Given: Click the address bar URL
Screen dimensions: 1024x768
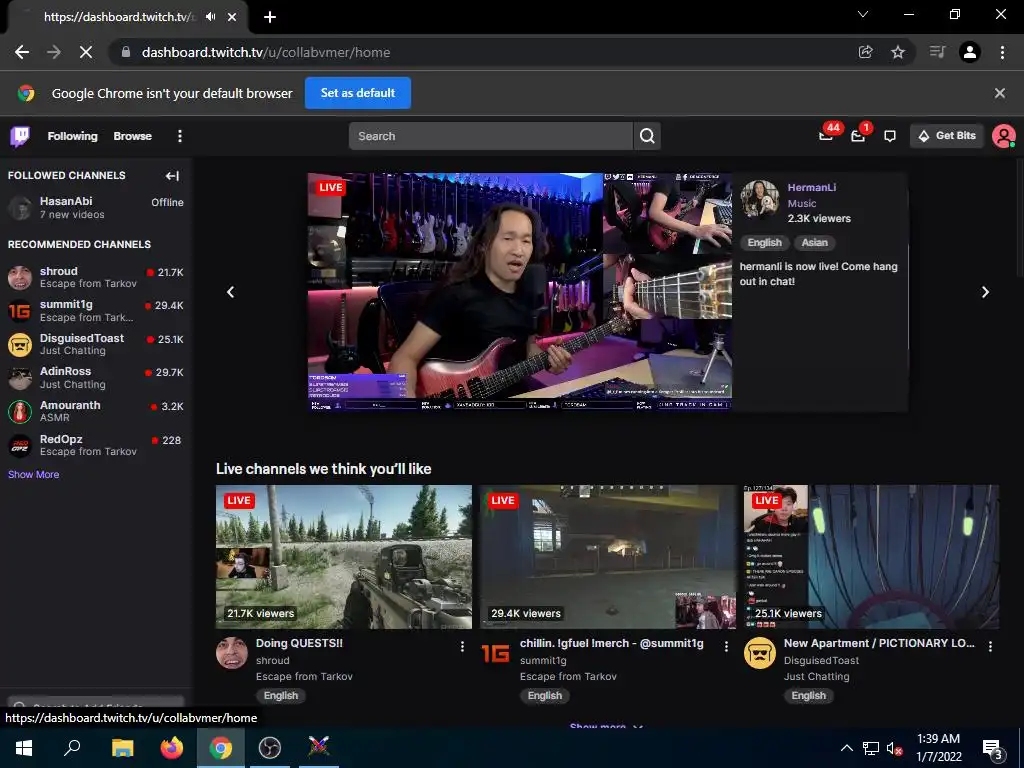Looking at the screenshot, I should [266, 52].
